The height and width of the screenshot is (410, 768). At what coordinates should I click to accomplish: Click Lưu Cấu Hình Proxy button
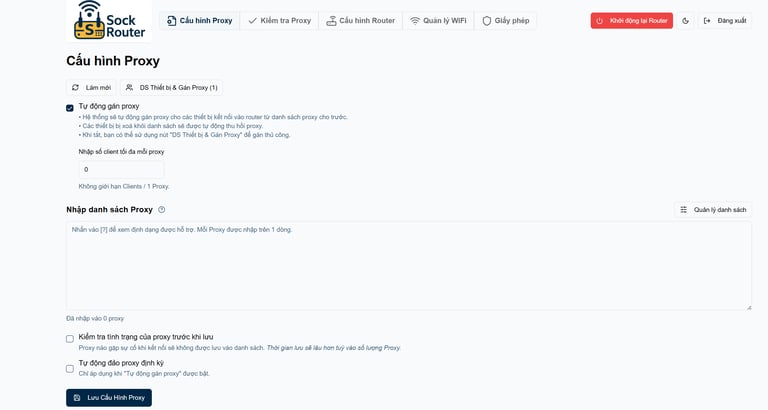(x=109, y=397)
